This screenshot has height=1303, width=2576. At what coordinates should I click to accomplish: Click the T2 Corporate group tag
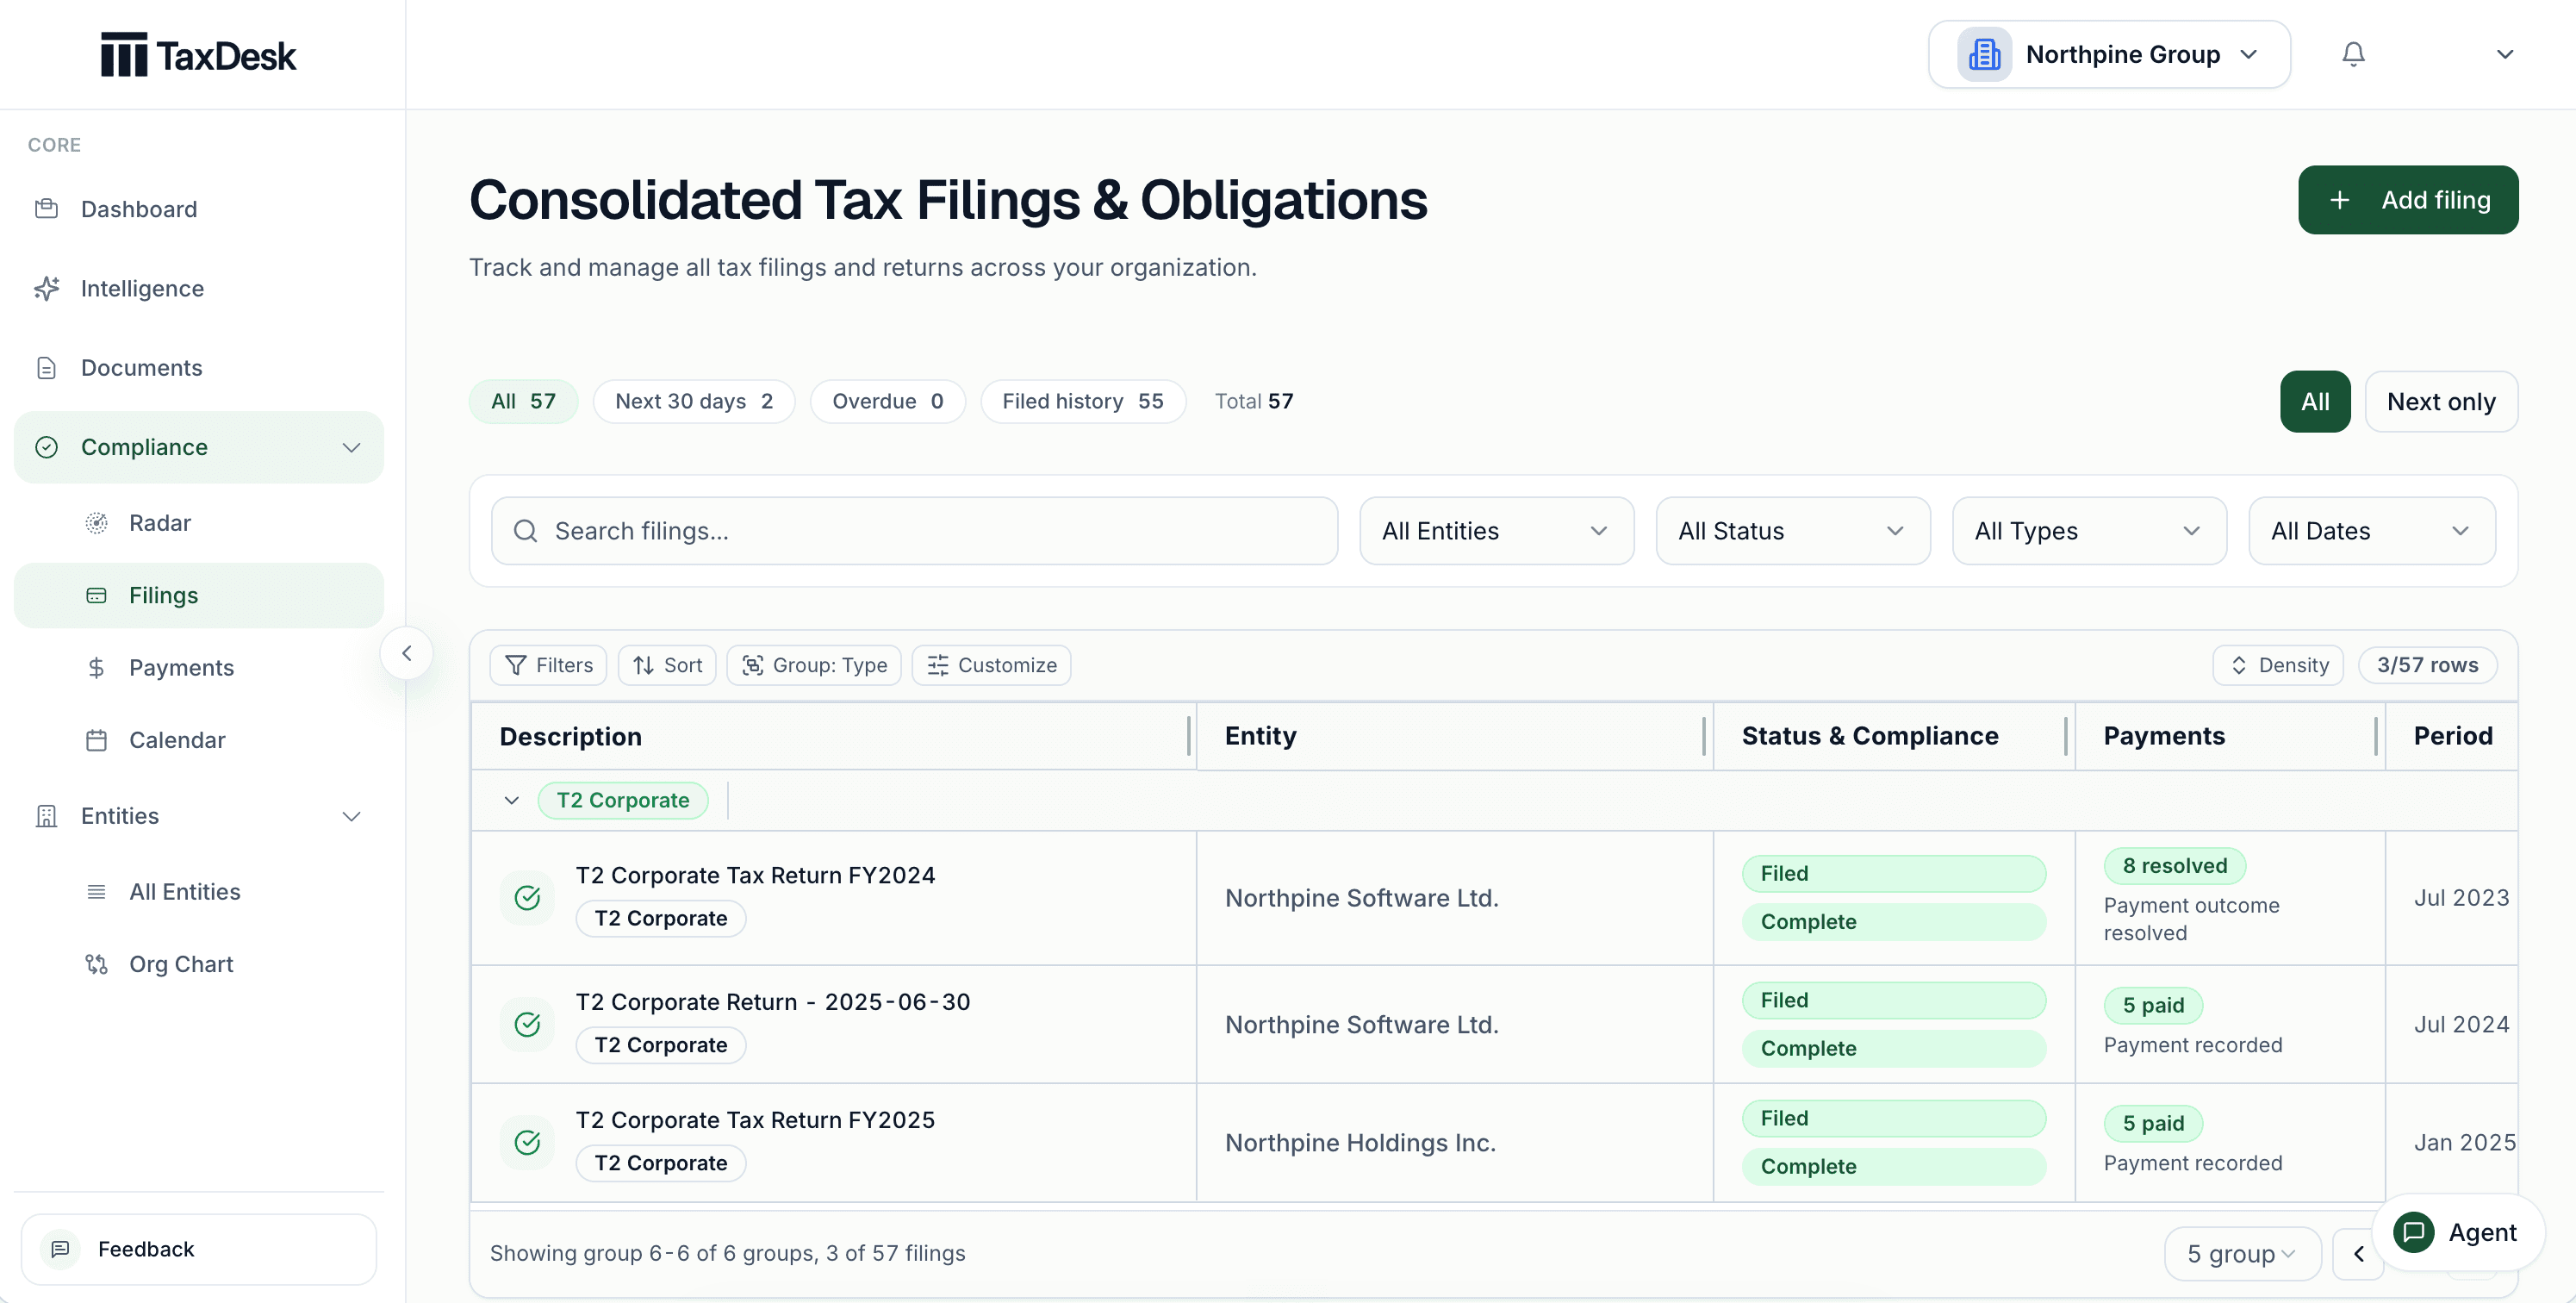coord(622,800)
